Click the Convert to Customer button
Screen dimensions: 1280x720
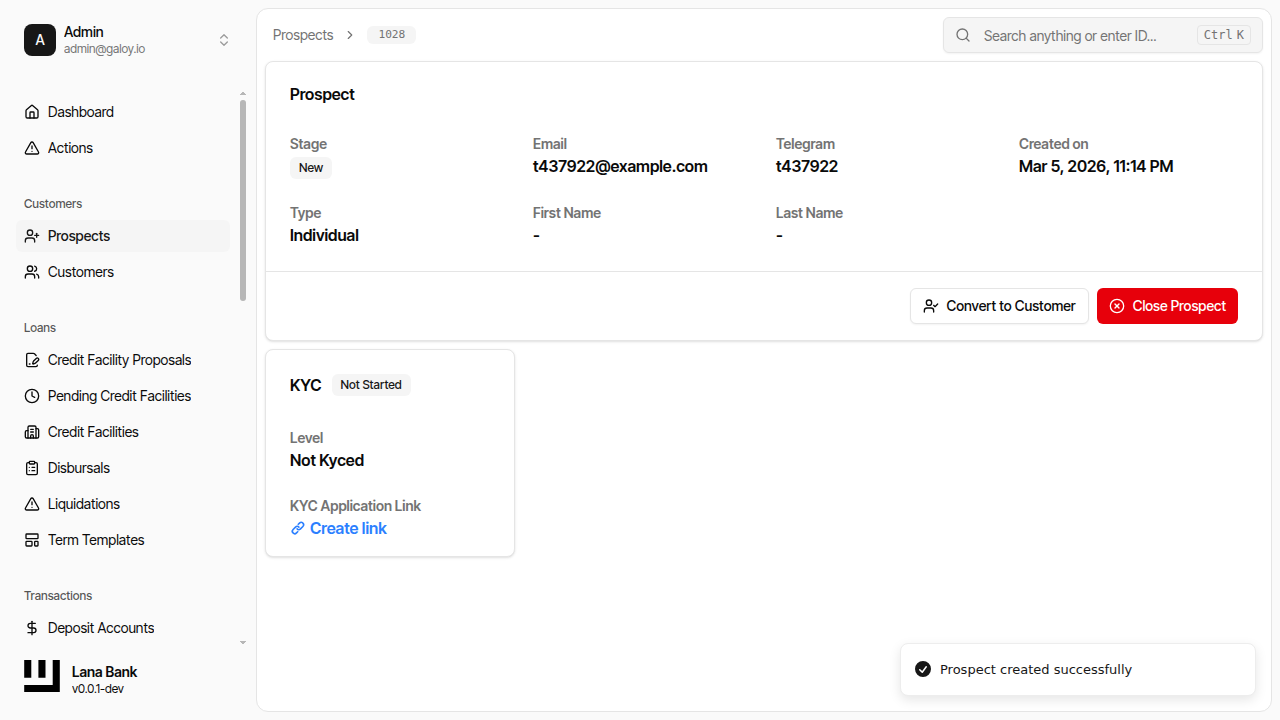(x=999, y=305)
